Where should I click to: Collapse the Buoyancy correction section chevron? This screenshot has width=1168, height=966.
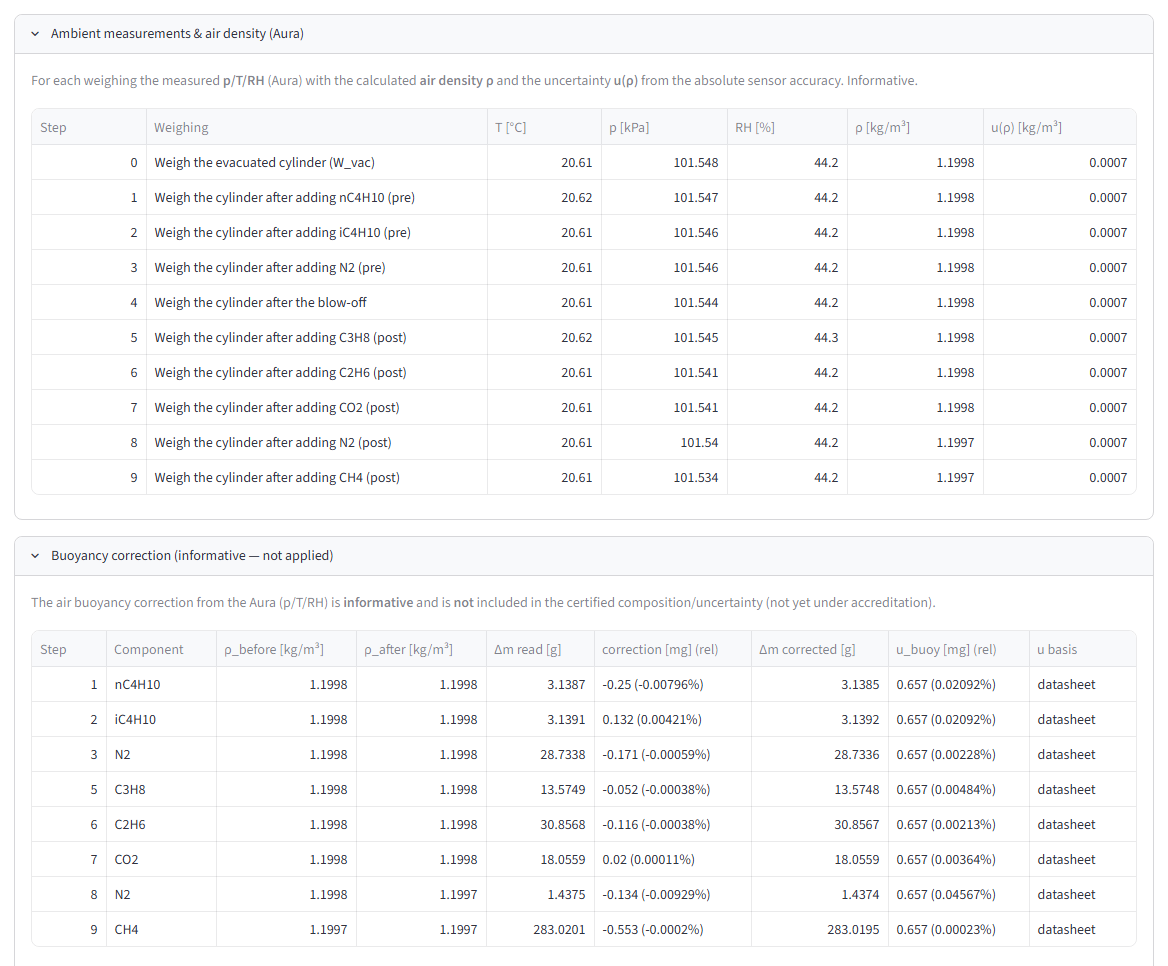[x=35, y=556]
